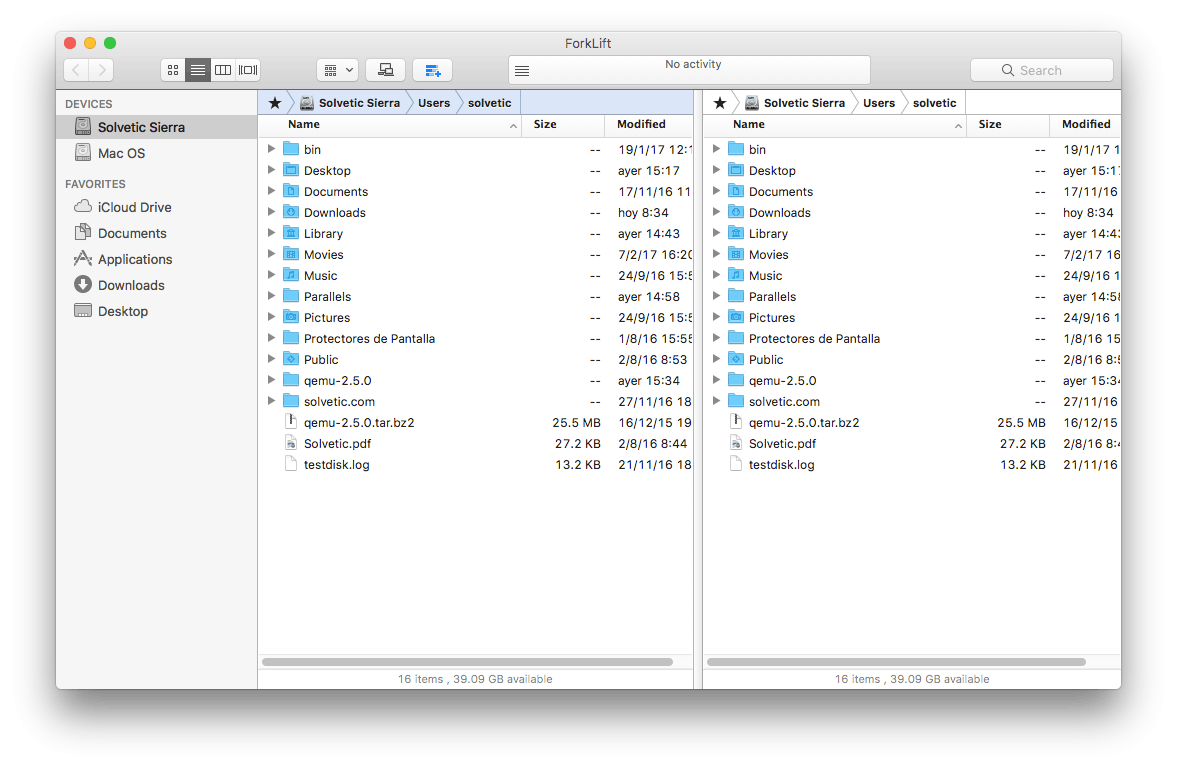Select Desktop folder icon in right pane
This screenshot has width=1177, height=769.
pyautogui.click(x=736, y=170)
